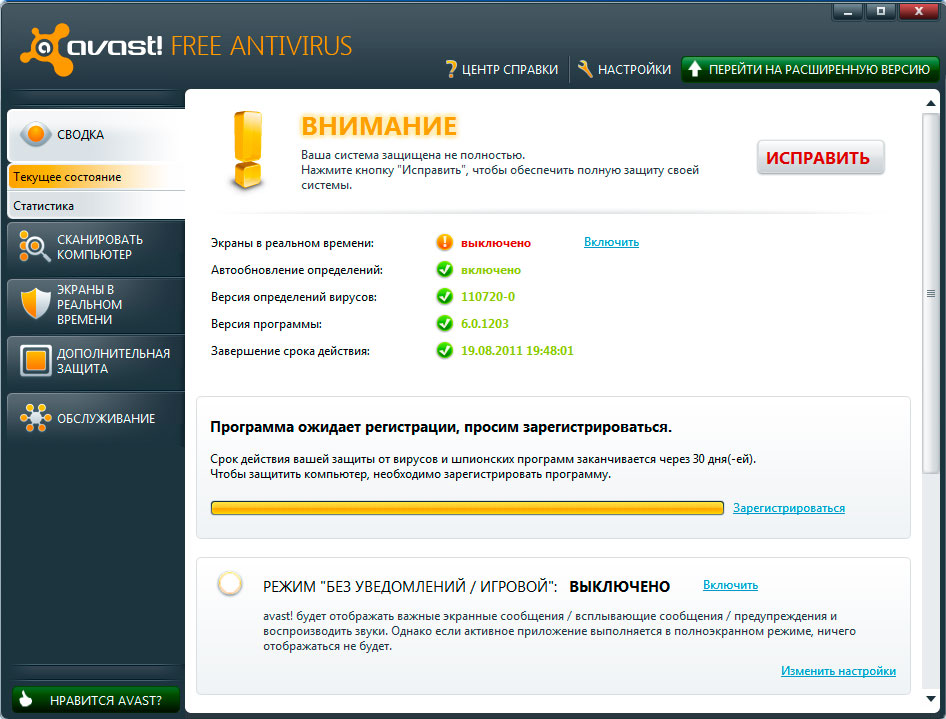Click the help question mark icon
This screenshot has width=946, height=719.
(x=451, y=70)
